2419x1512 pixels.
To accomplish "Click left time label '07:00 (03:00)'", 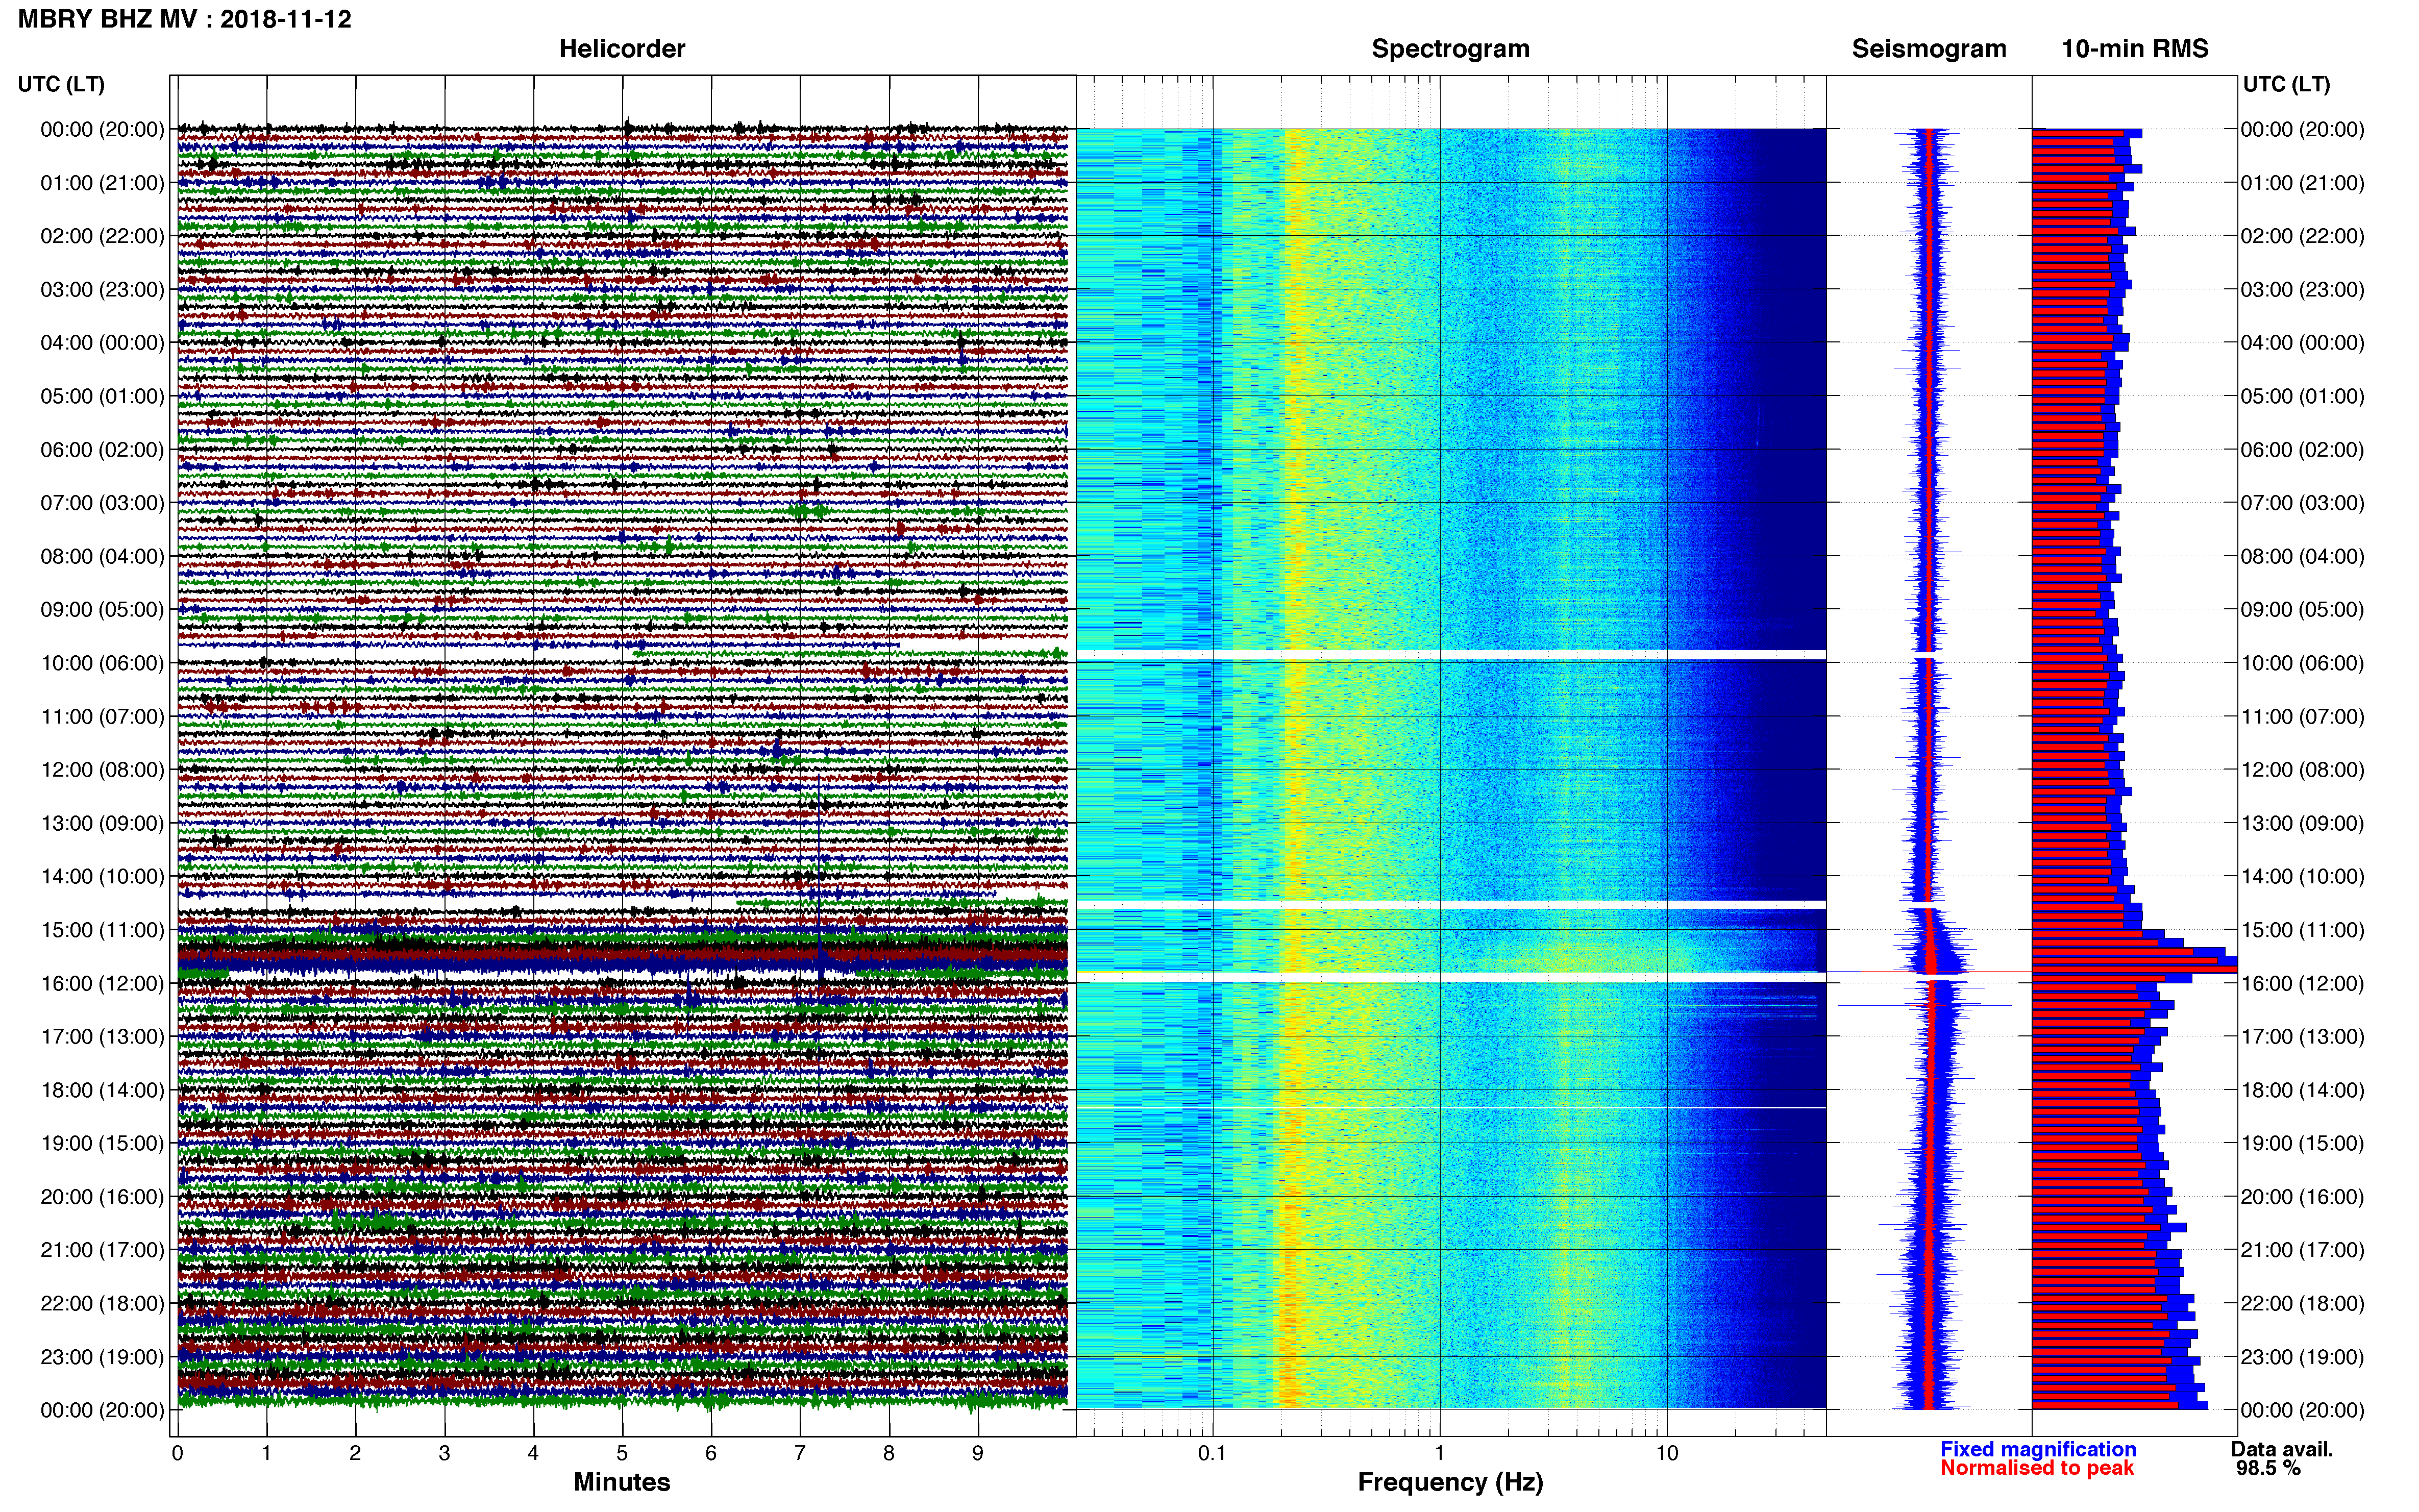I will point(102,503).
